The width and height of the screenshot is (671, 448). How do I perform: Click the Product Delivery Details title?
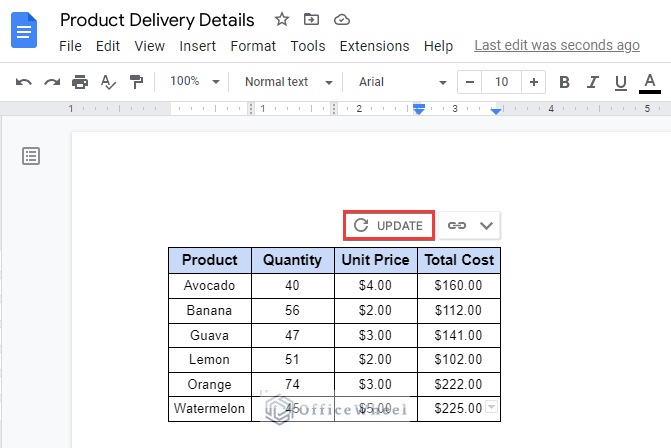[x=157, y=20]
